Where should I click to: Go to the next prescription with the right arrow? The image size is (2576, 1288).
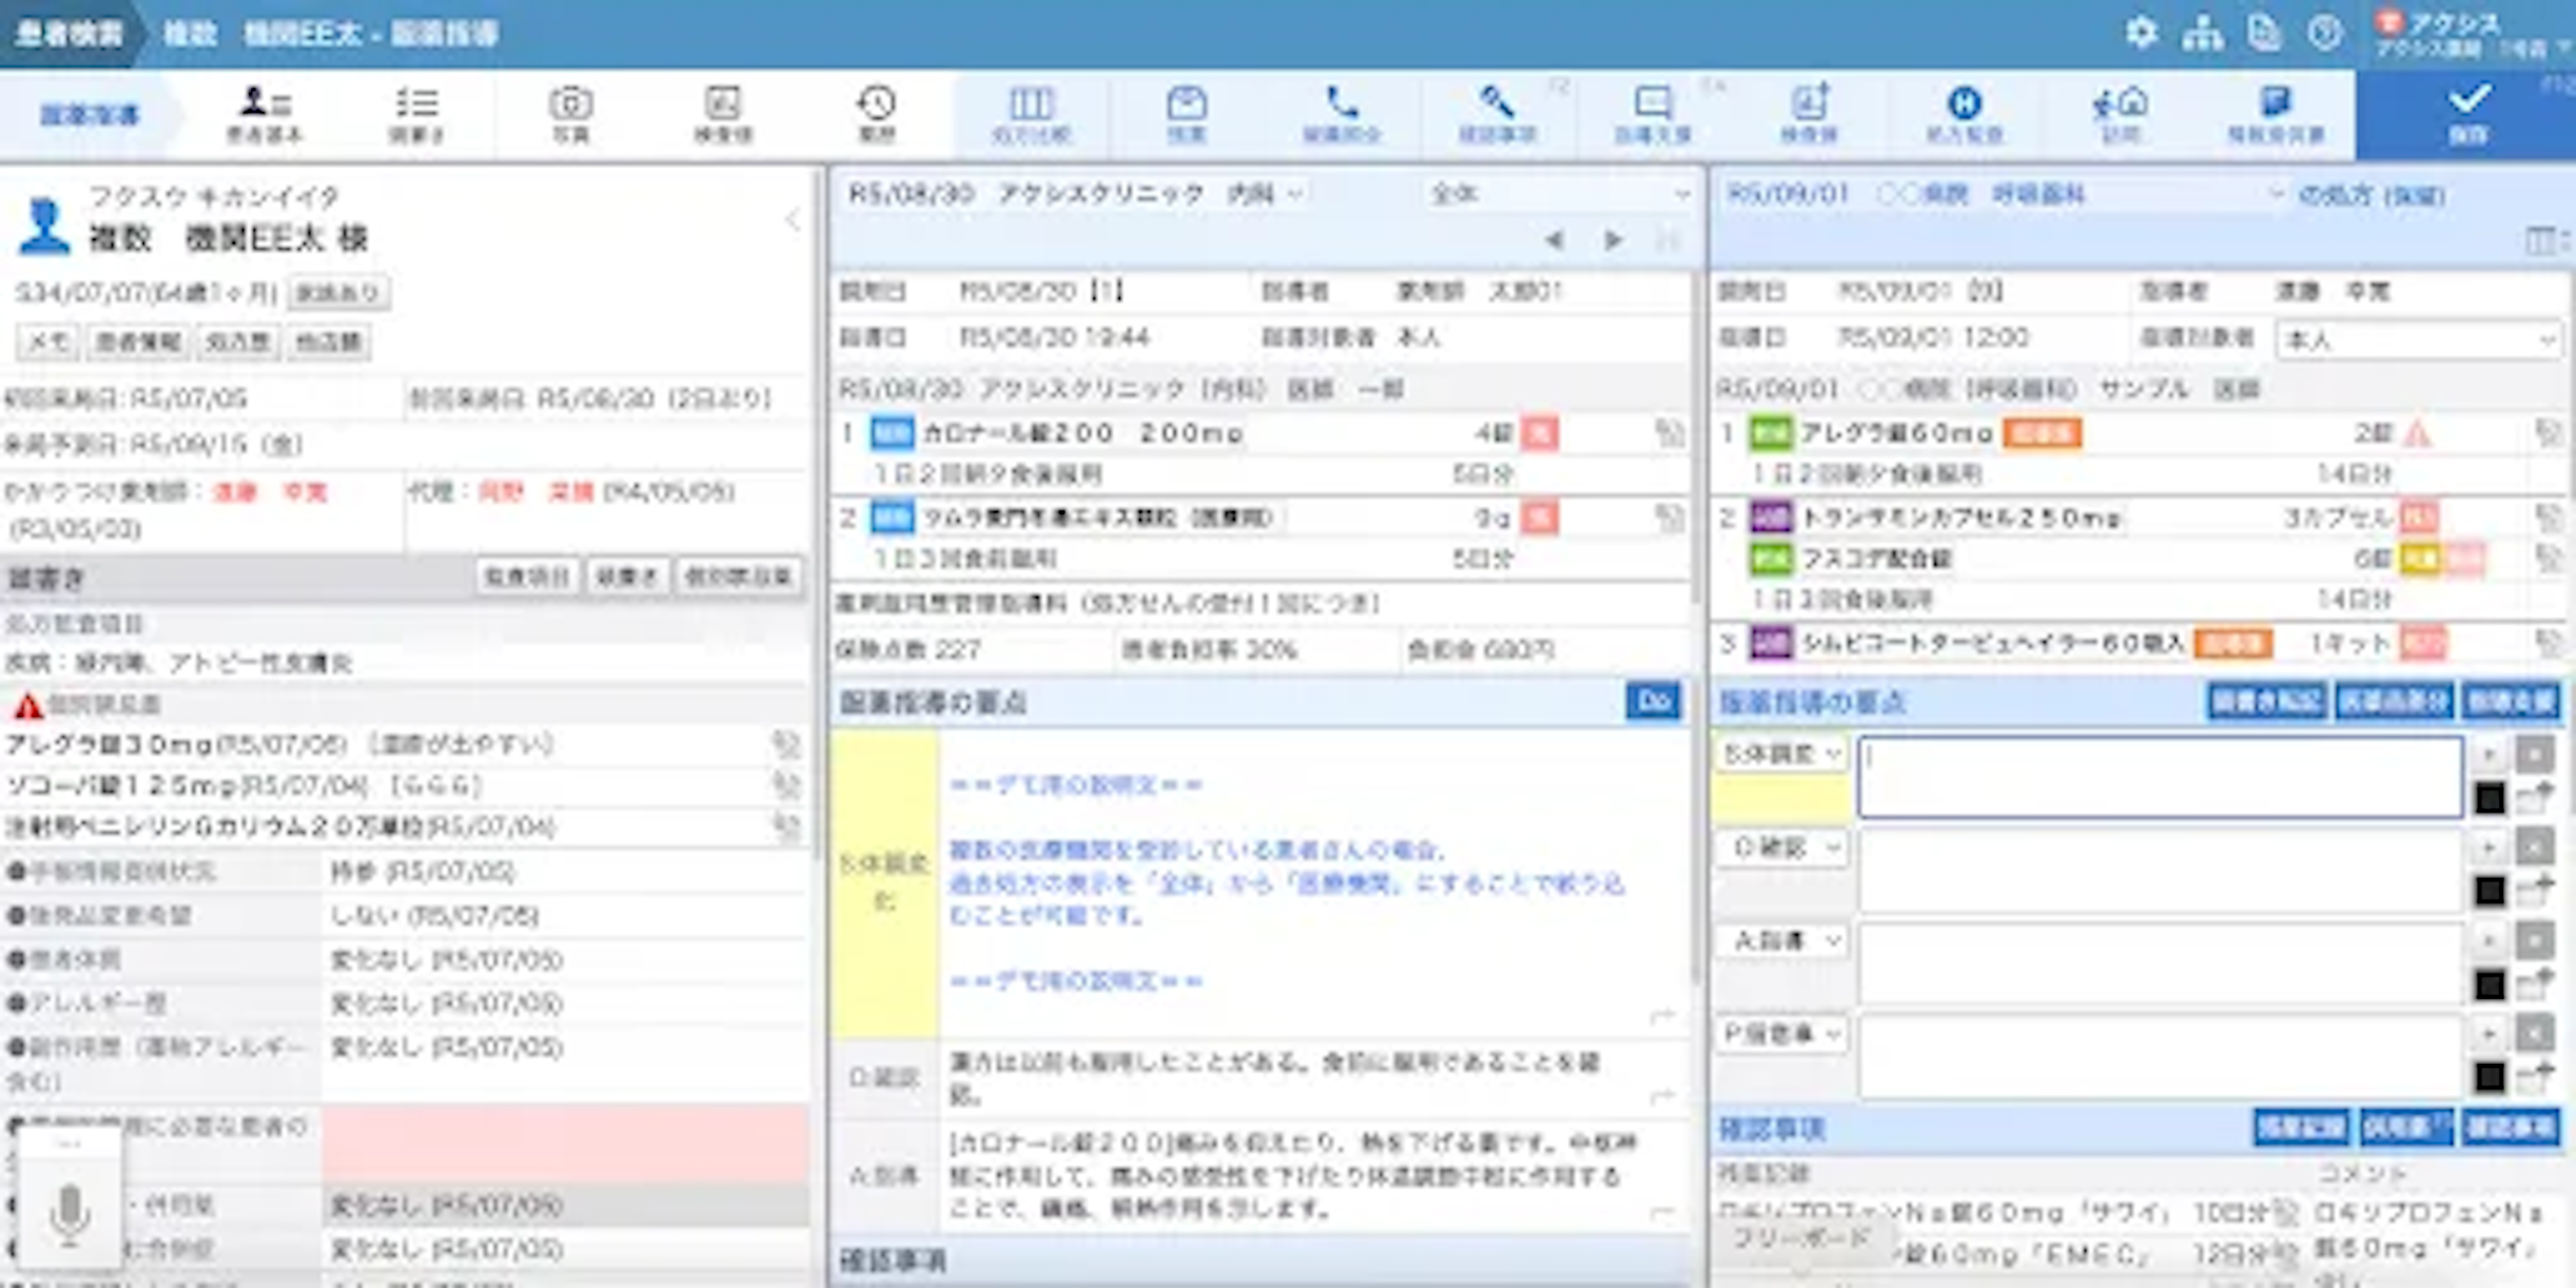tap(1612, 240)
